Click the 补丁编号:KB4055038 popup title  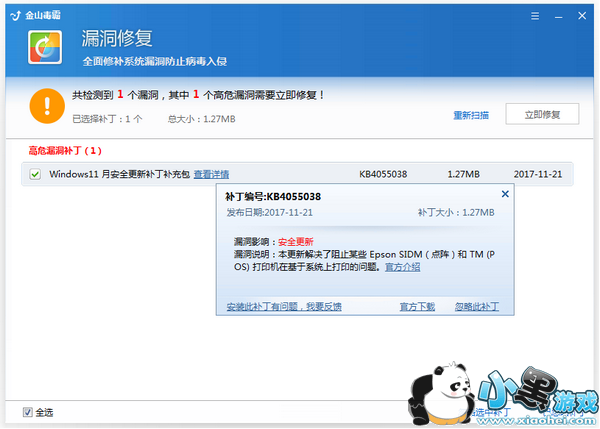click(273, 197)
